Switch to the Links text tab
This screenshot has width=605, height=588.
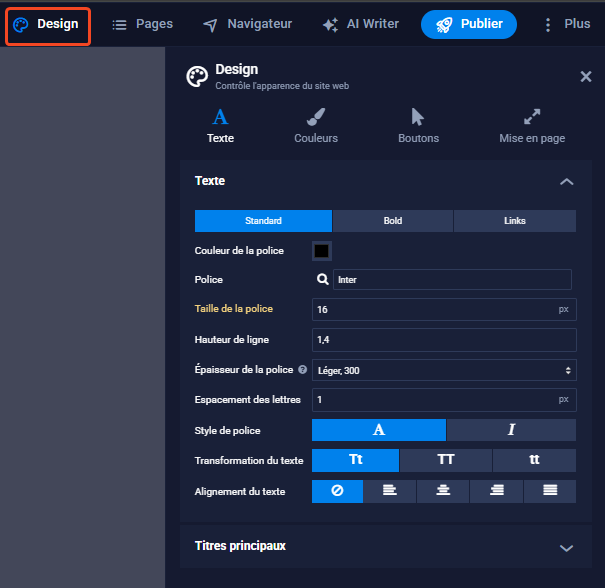514,221
